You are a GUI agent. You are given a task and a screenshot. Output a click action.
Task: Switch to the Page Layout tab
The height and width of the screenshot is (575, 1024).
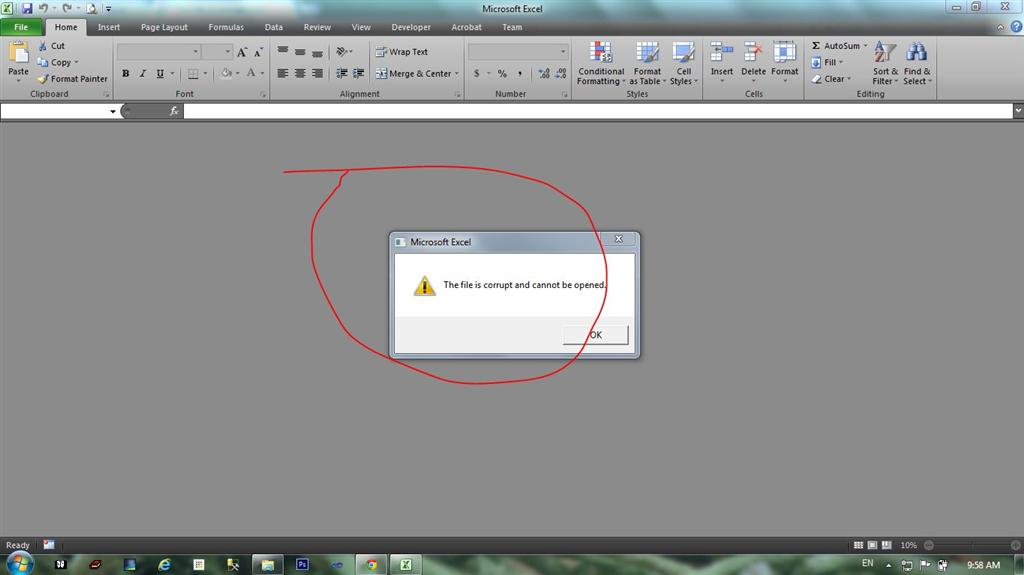[164, 27]
